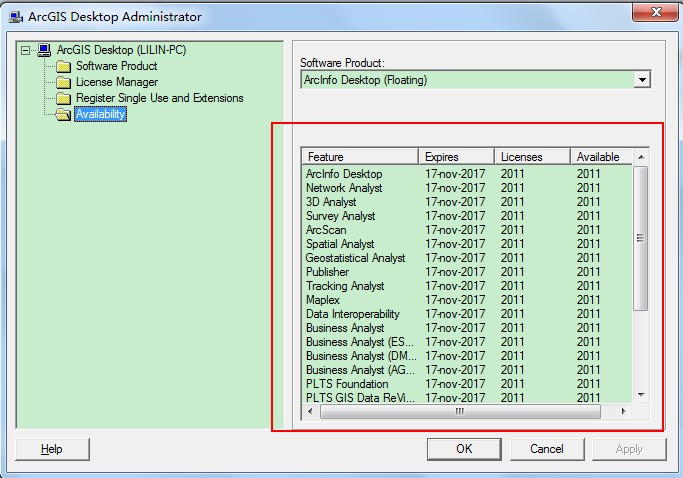
Task: Select the 3D Analyst row
Action: click(467, 202)
